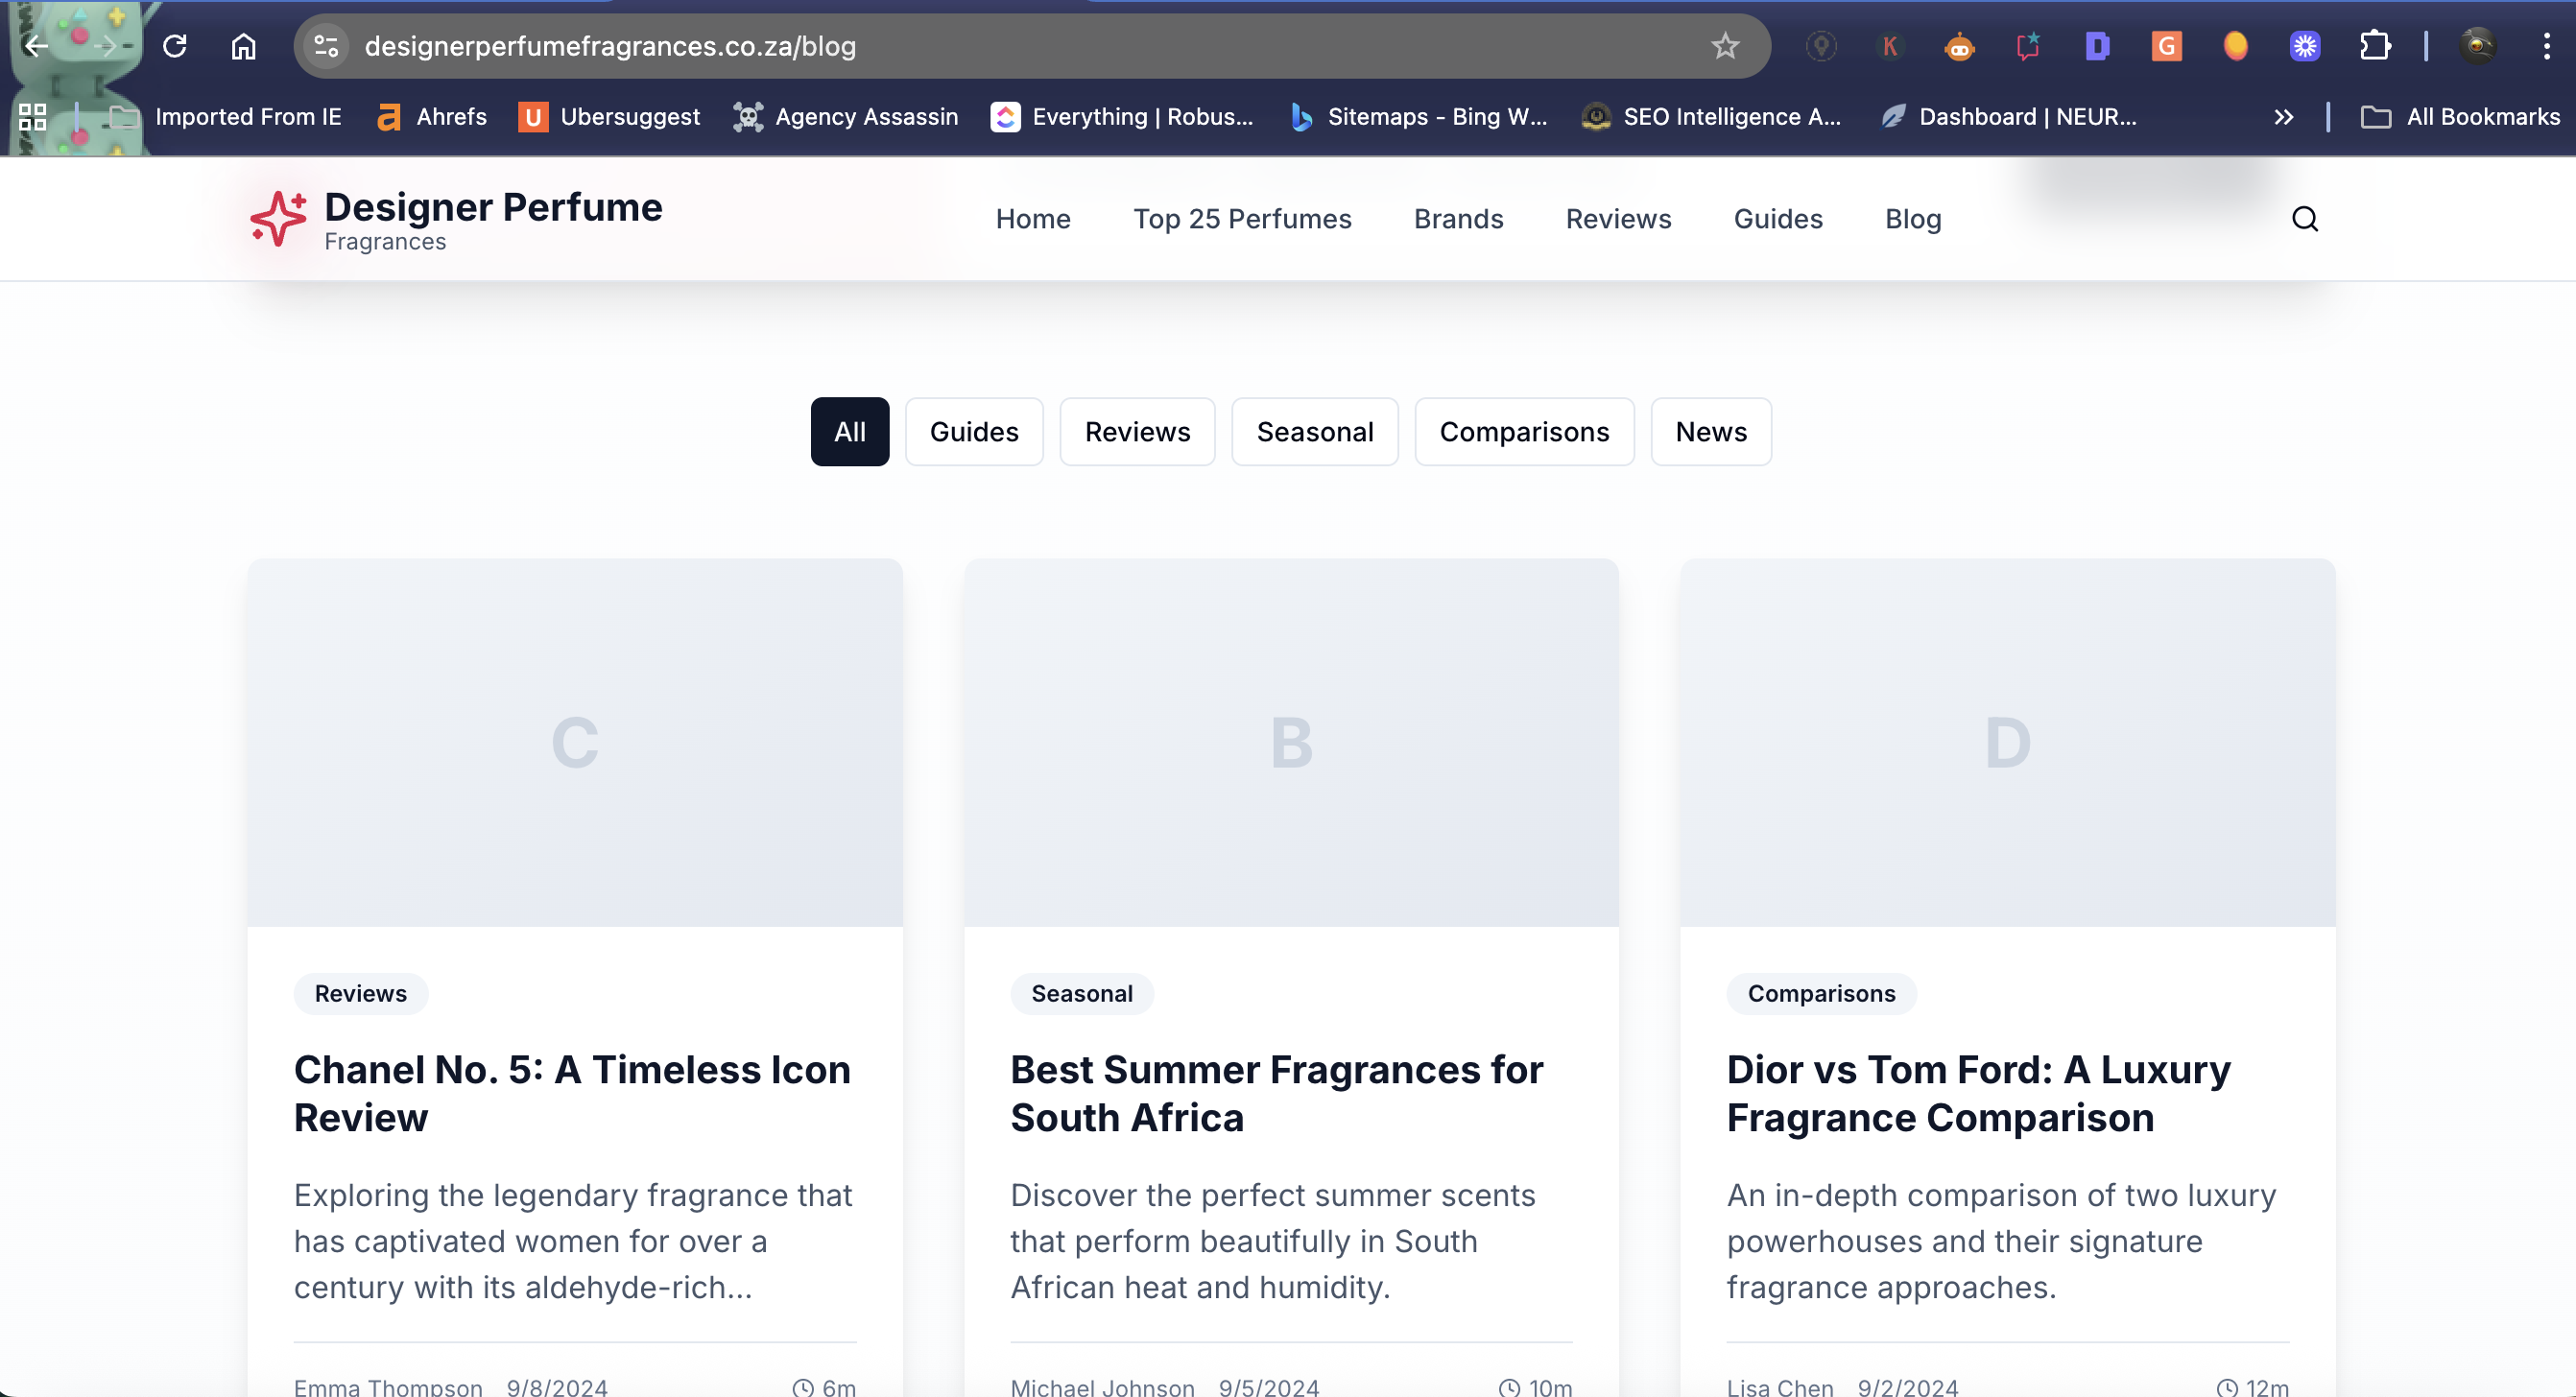This screenshot has width=2576, height=1397.
Task: Open the All Bookmarks folder
Action: click(2460, 117)
